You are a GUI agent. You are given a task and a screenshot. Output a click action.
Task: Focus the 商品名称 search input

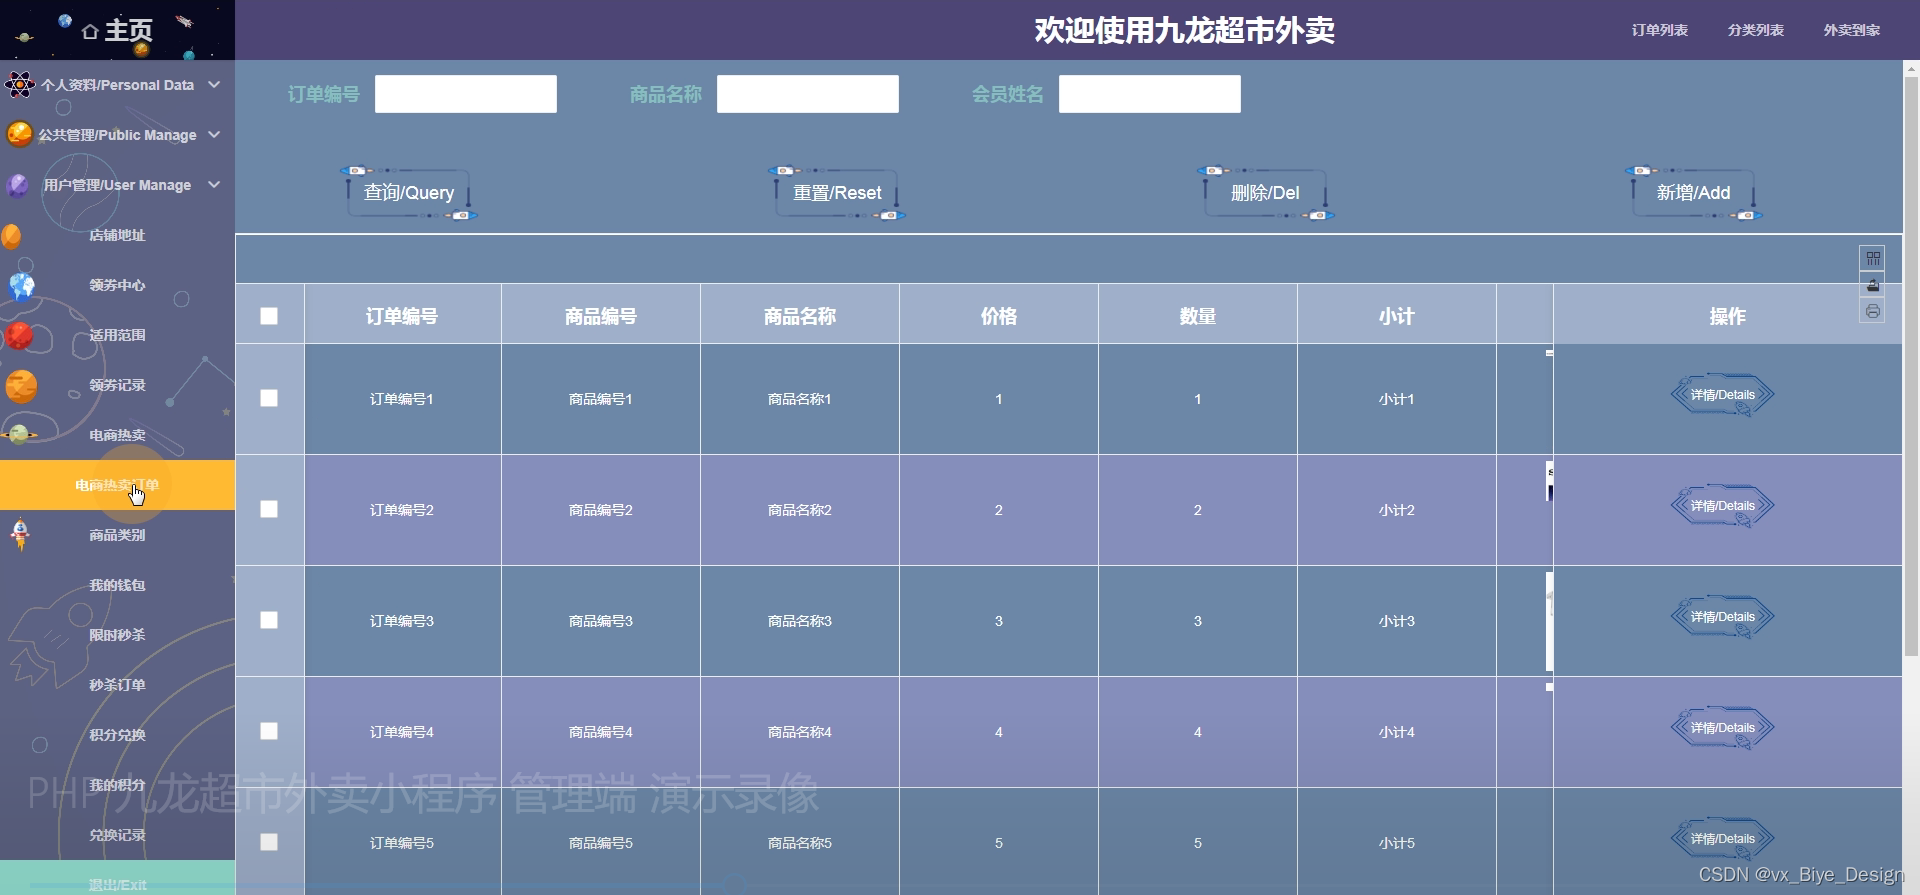(808, 94)
